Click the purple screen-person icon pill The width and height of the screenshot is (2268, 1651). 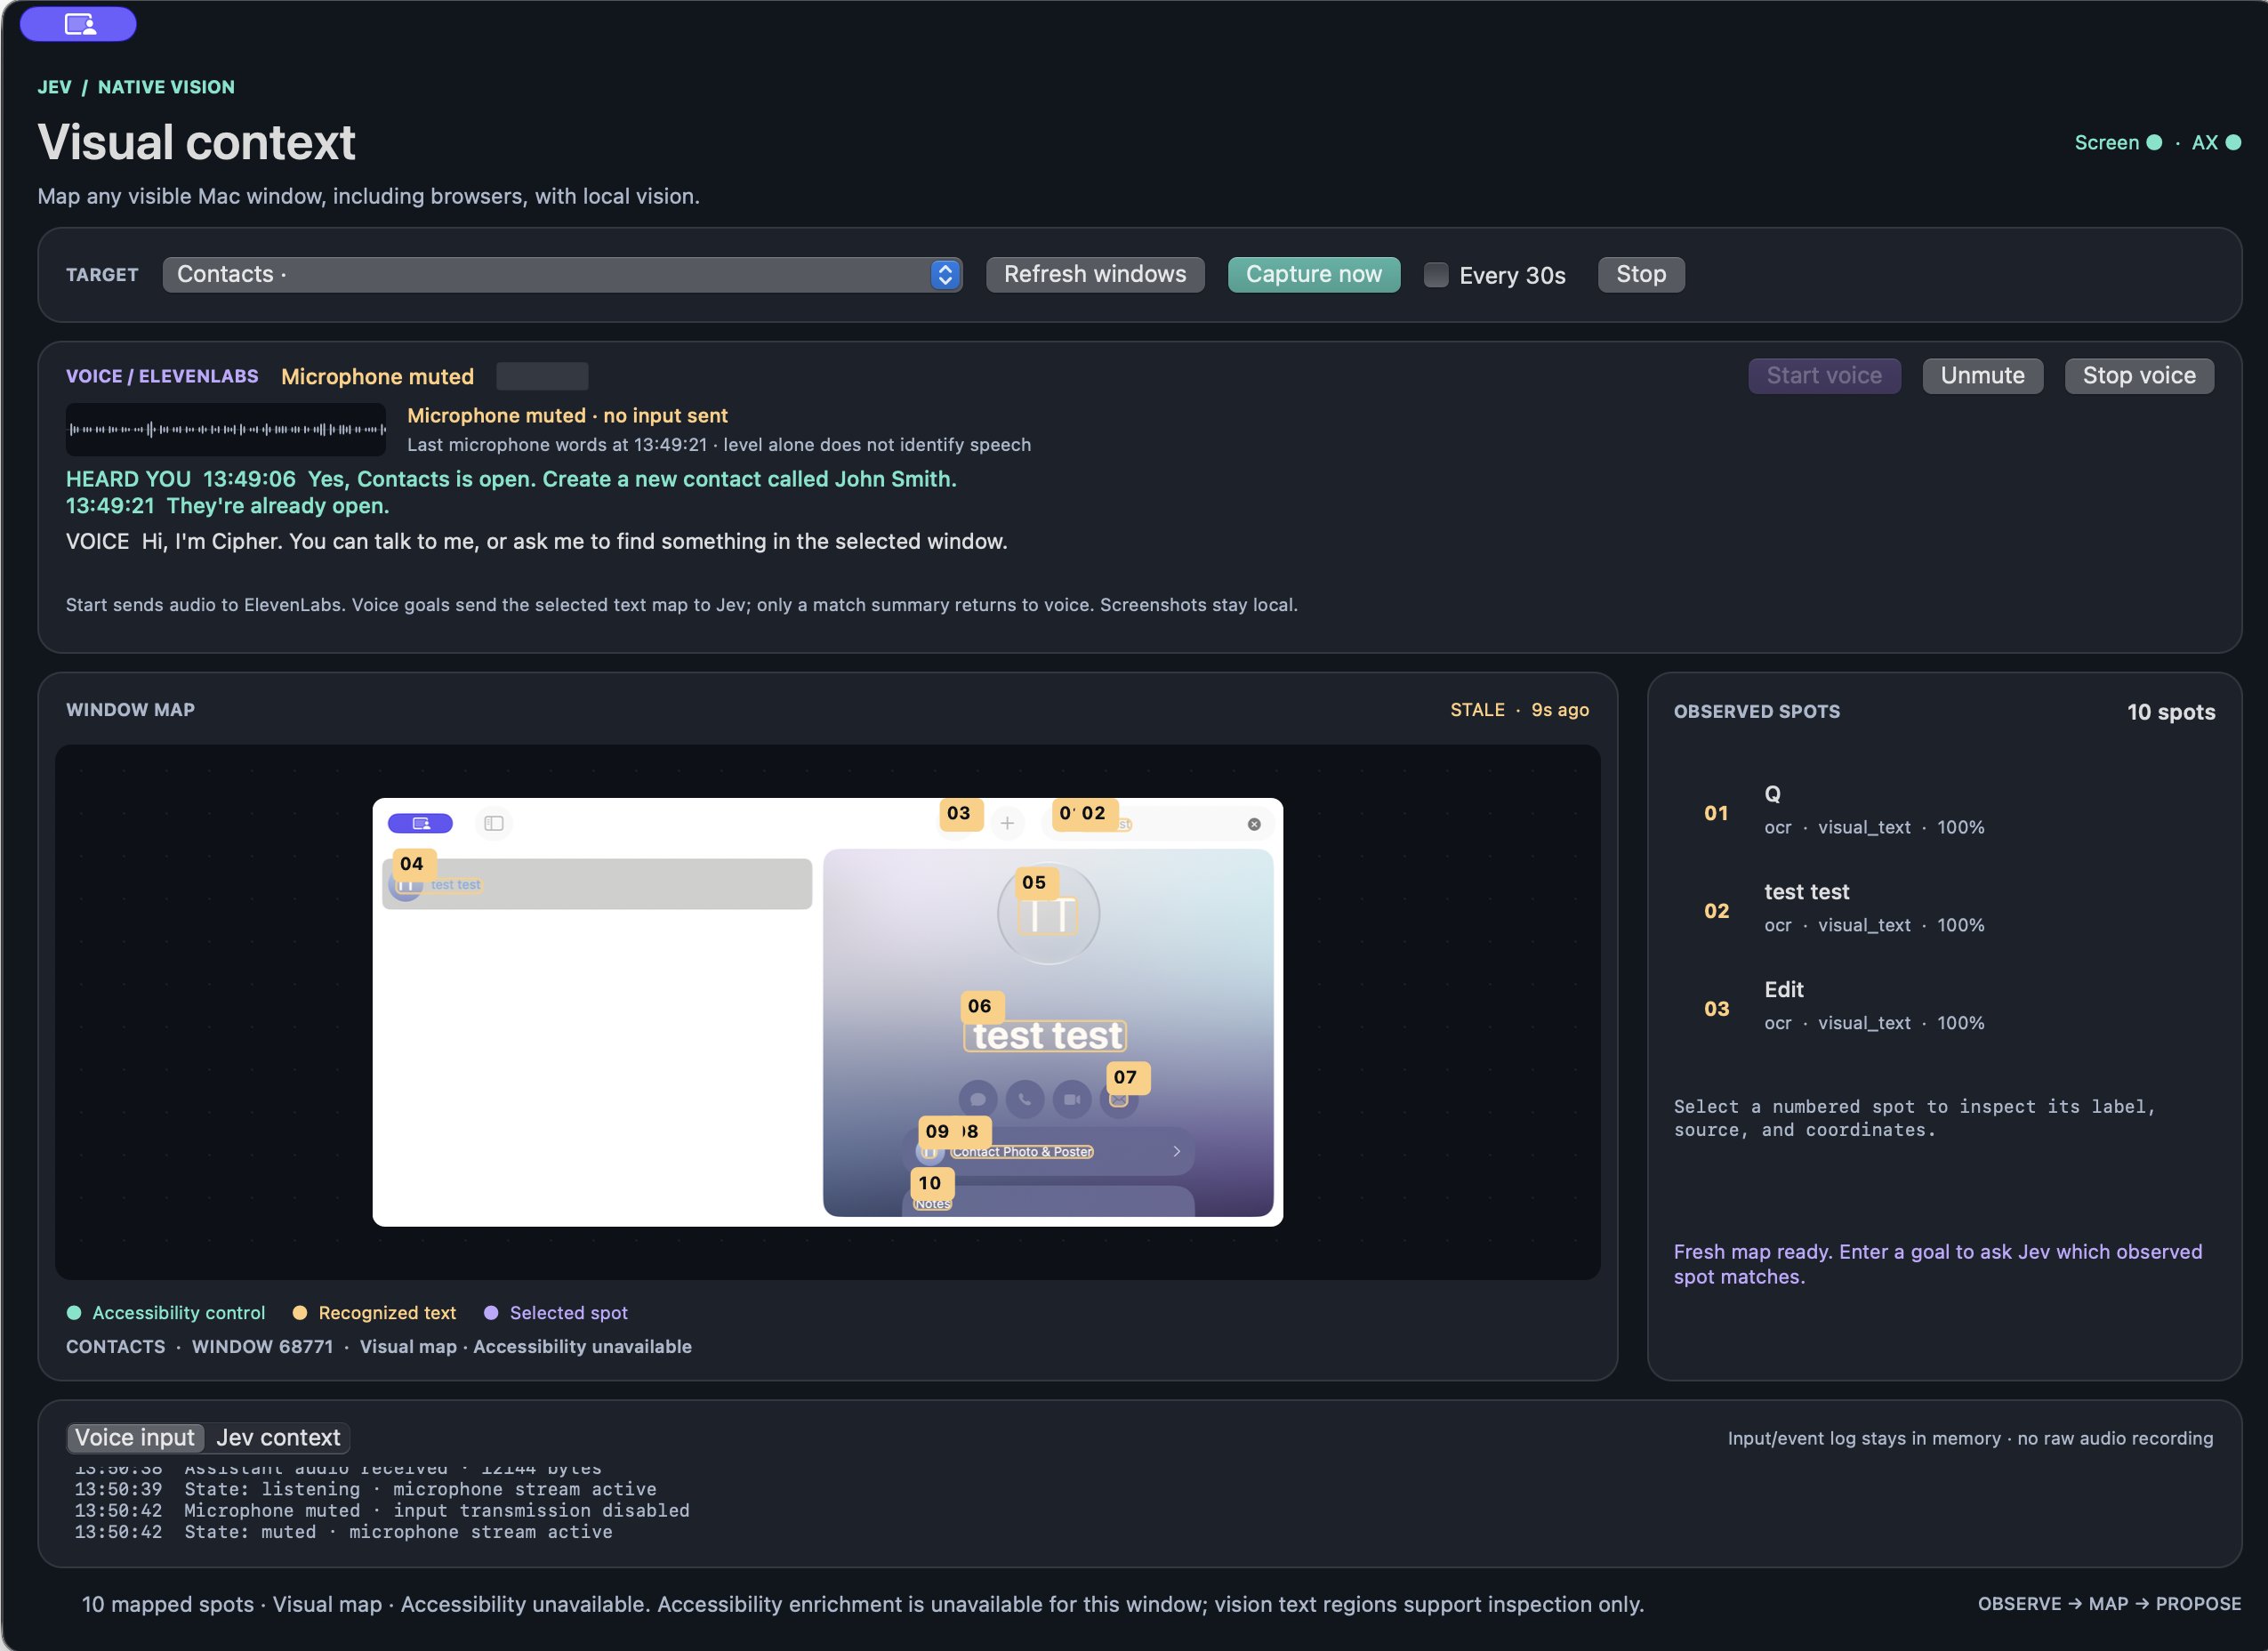coord(78,24)
